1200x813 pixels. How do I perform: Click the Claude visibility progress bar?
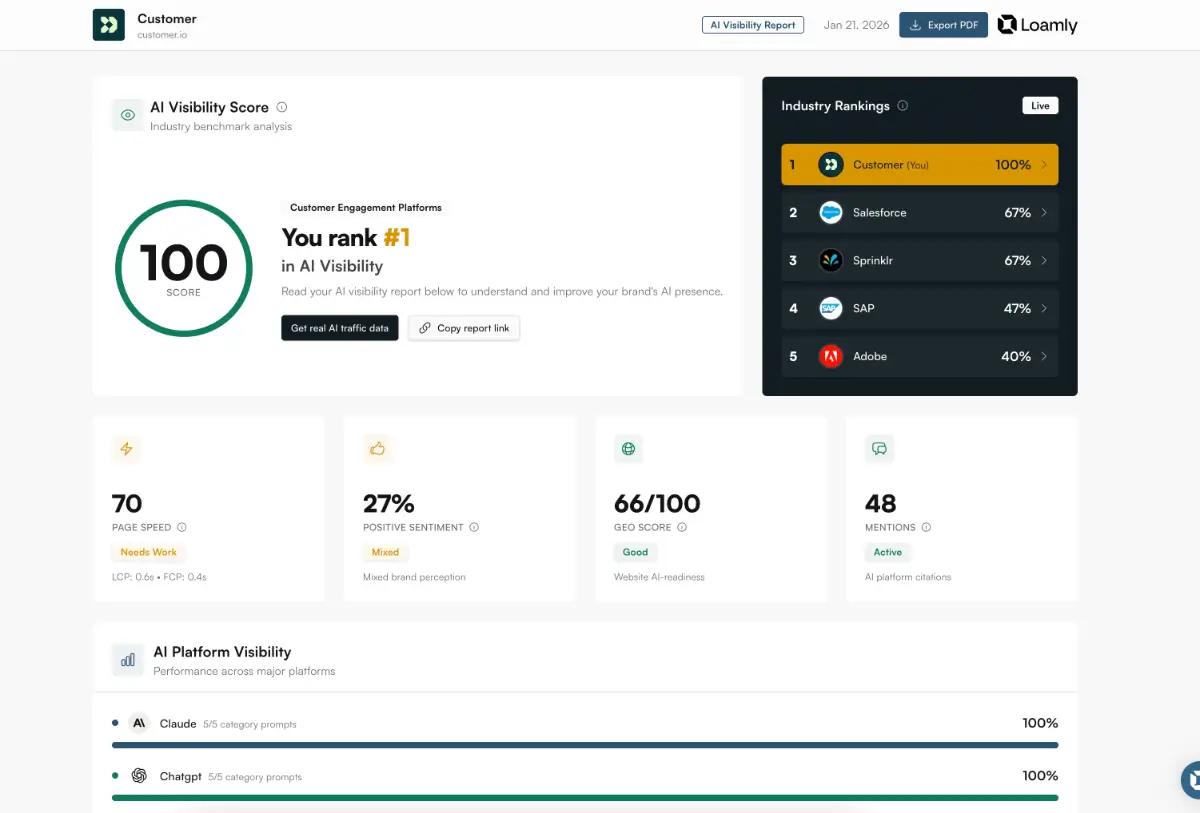click(585, 745)
